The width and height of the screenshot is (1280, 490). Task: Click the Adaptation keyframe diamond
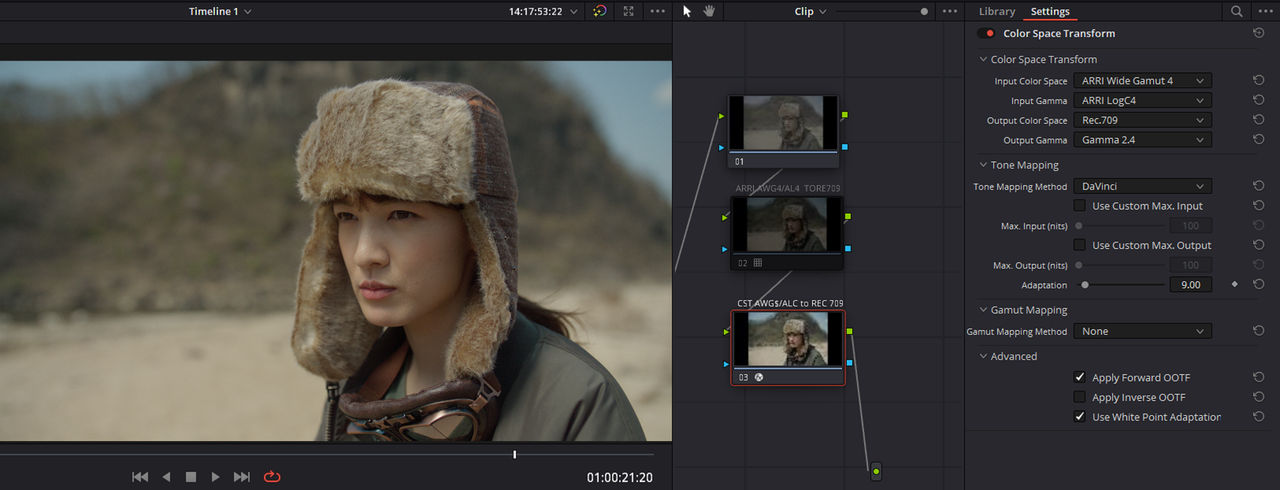(x=1234, y=285)
